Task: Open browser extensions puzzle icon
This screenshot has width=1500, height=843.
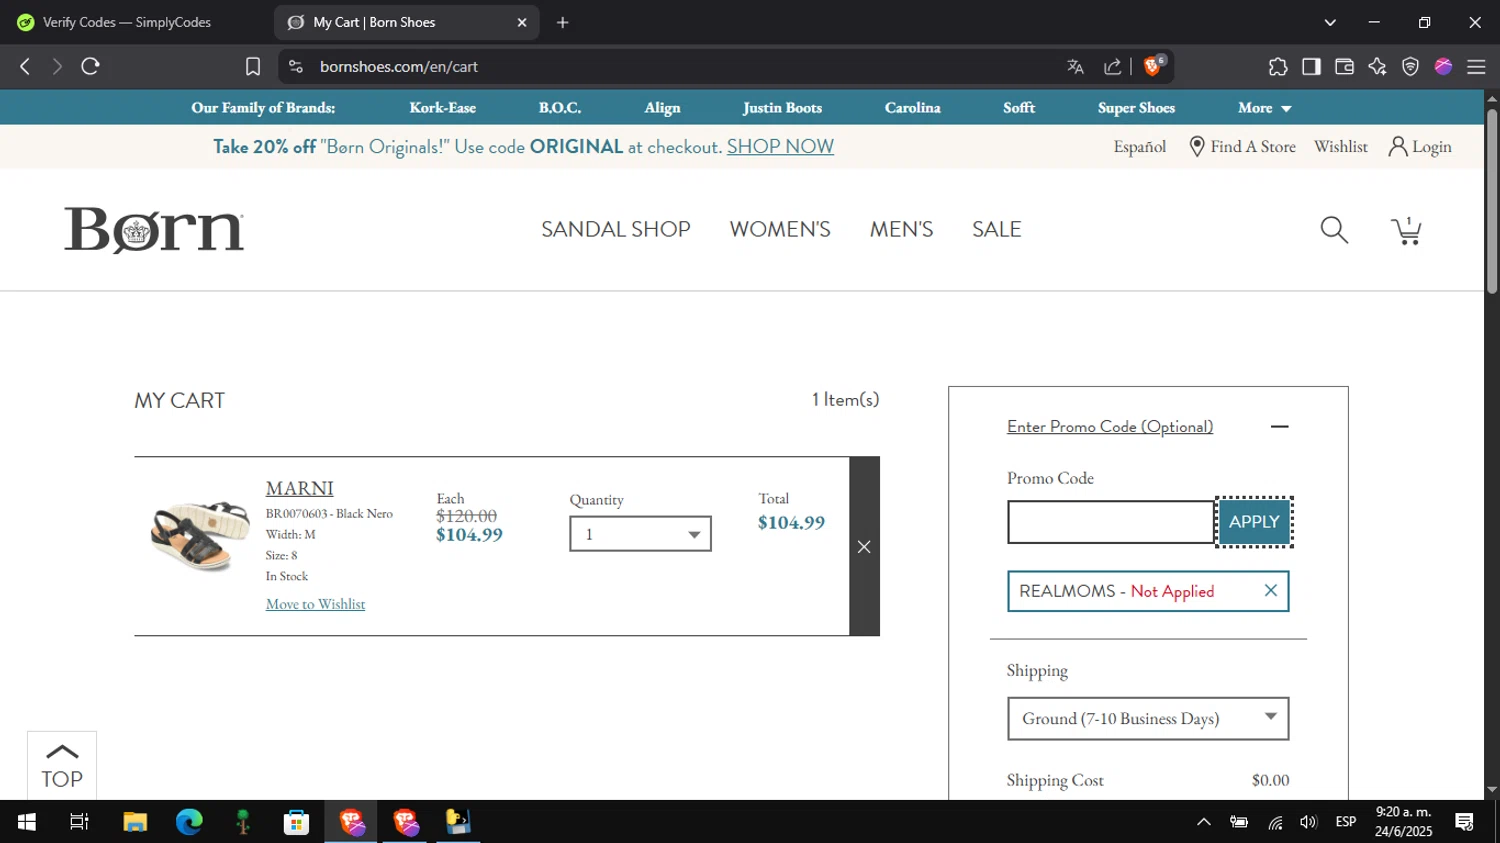Action: click(x=1278, y=66)
